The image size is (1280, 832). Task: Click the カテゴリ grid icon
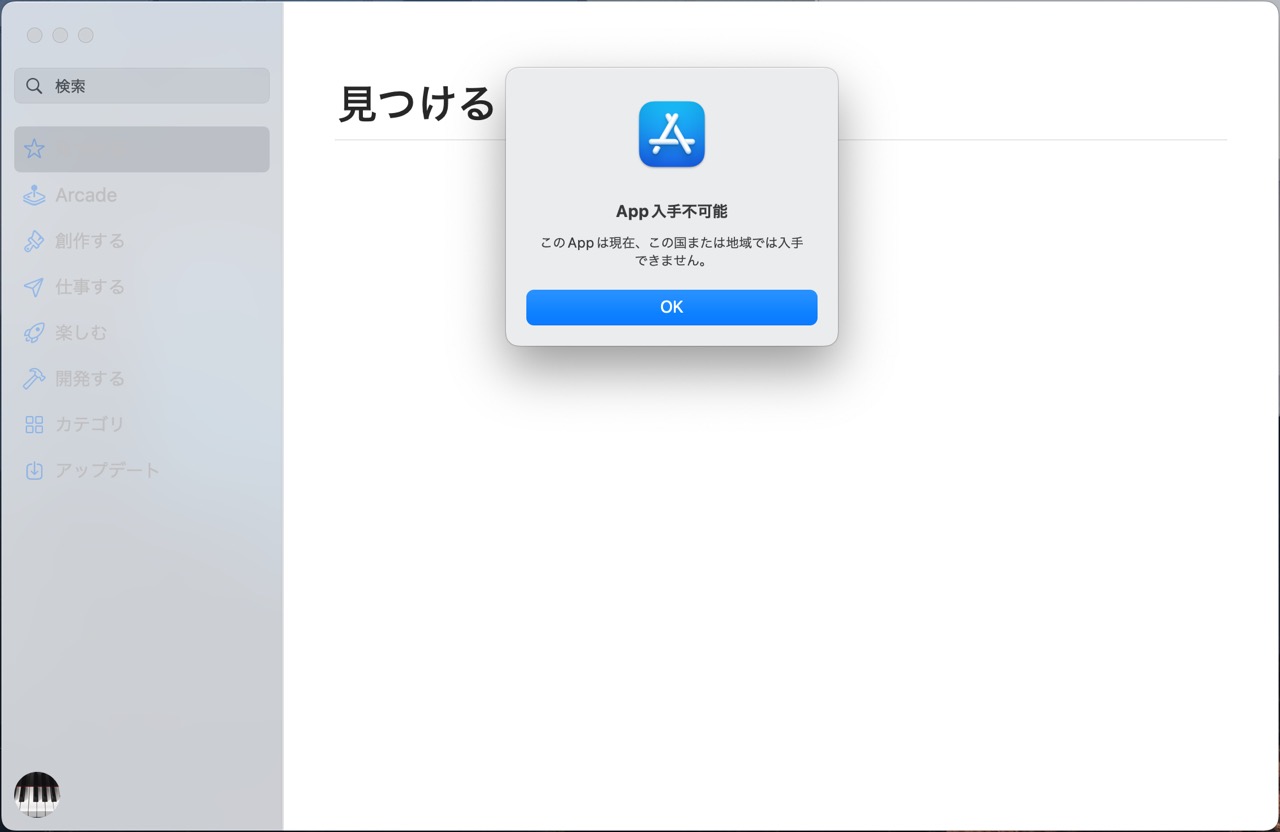coord(34,425)
